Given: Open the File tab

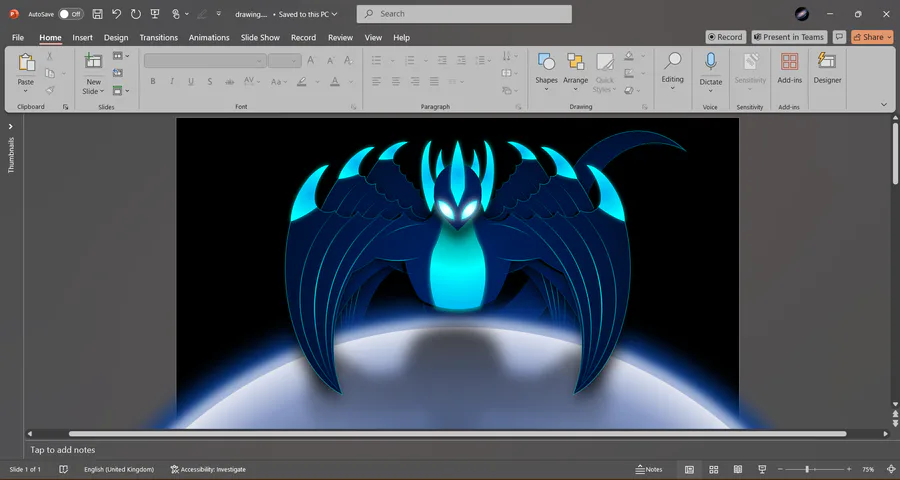Looking at the screenshot, I should (x=18, y=37).
